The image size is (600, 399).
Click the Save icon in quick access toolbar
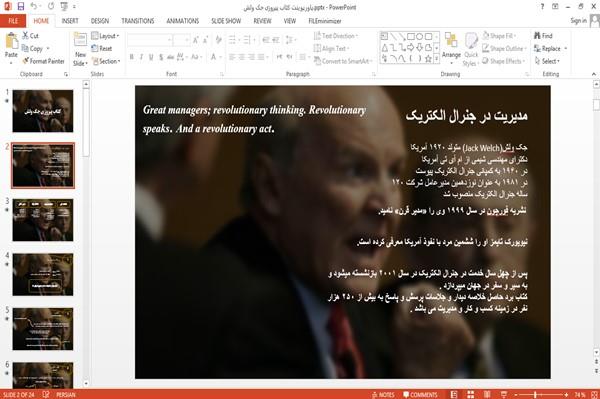(x=21, y=7)
